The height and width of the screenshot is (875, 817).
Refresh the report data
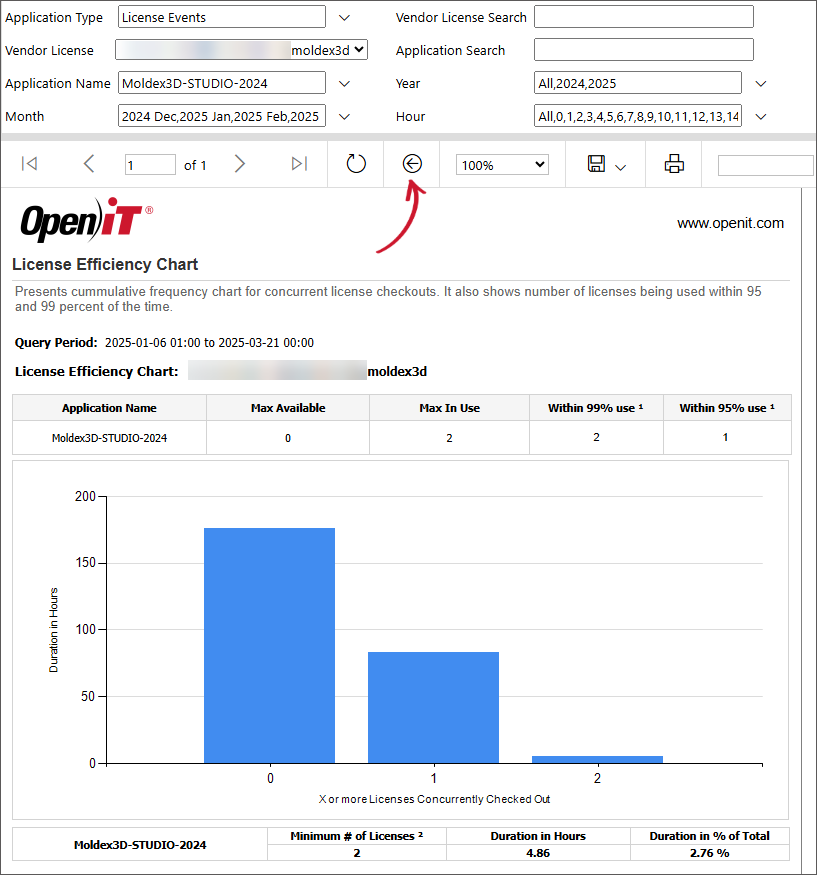point(356,164)
